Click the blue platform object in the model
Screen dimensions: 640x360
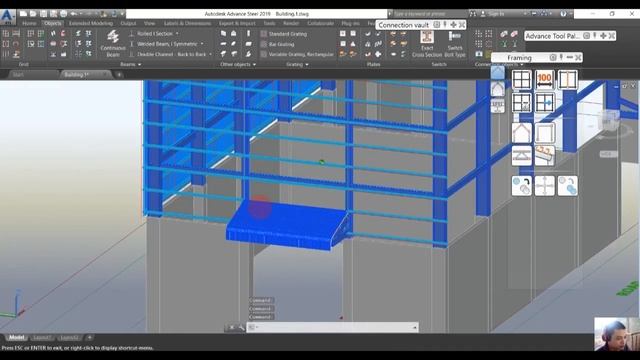288,225
